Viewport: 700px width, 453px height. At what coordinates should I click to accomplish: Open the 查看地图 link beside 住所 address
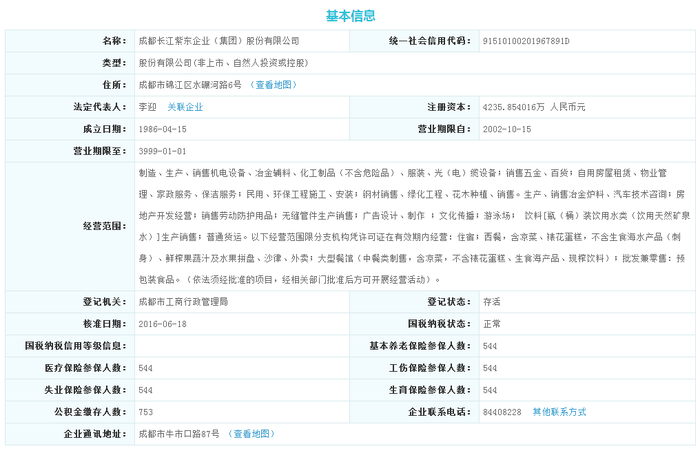pyautogui.click(x=273, y=85)
